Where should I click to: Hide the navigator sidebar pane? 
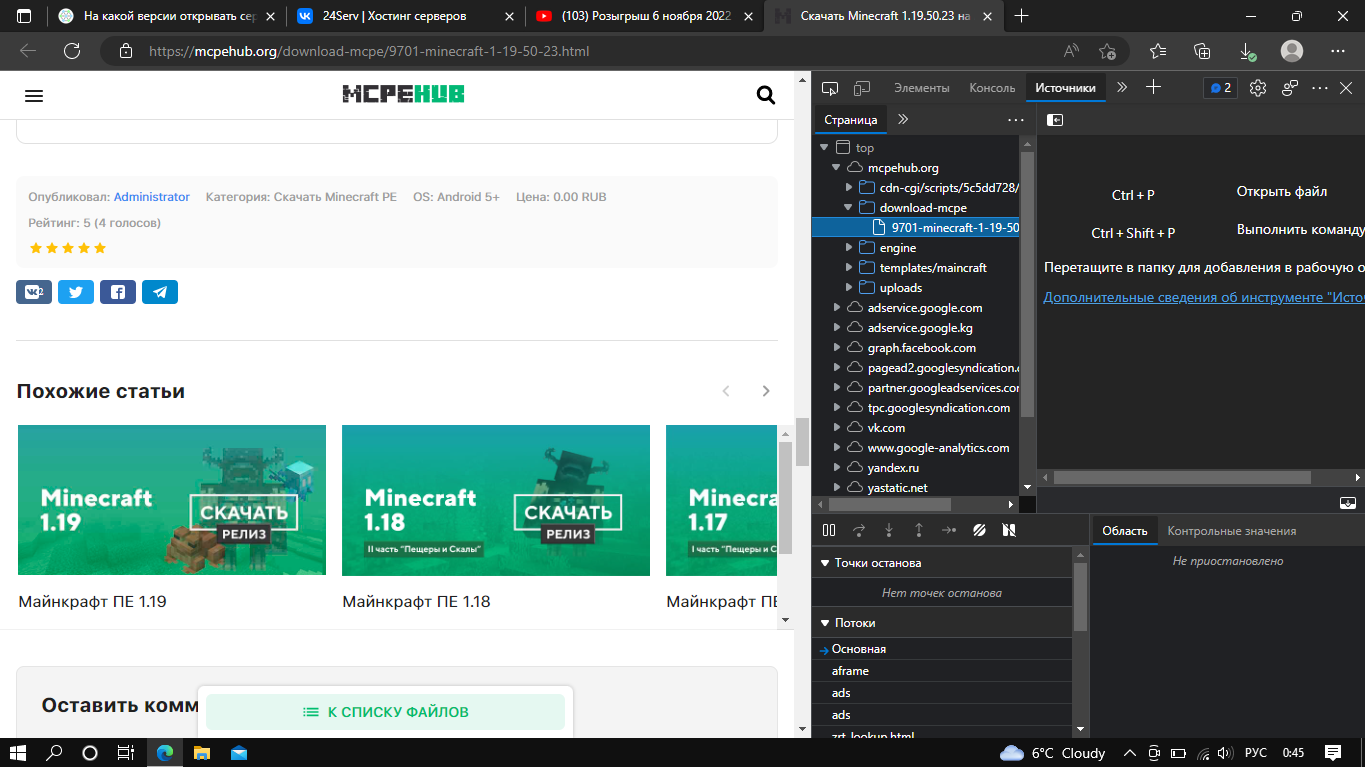tap(1055, 120)
